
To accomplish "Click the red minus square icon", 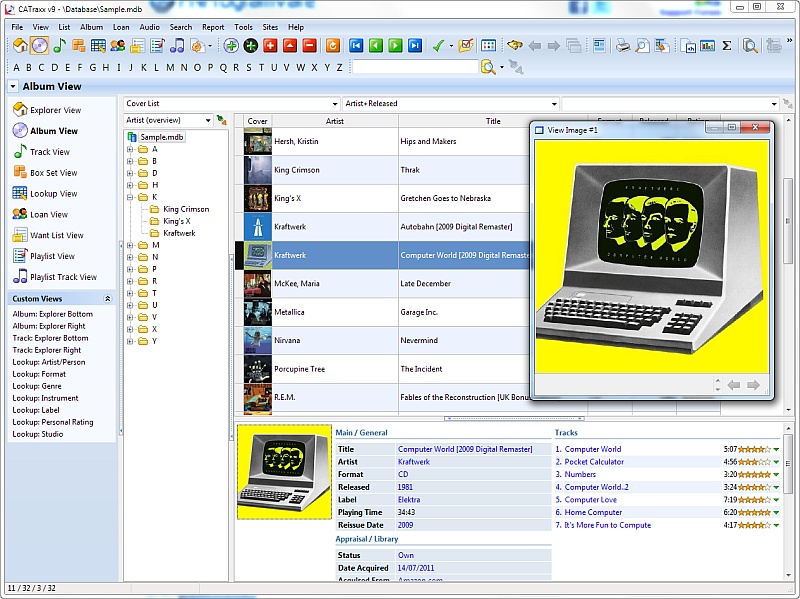I will point(309,46).
